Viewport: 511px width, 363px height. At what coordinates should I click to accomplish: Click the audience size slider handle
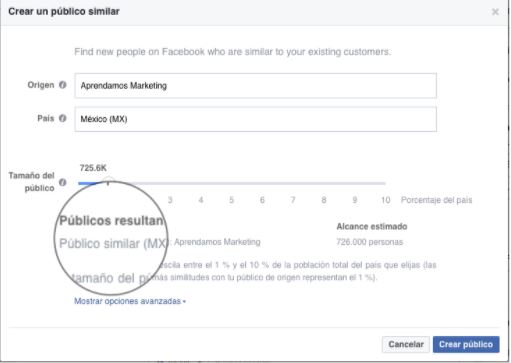(108, 182)
